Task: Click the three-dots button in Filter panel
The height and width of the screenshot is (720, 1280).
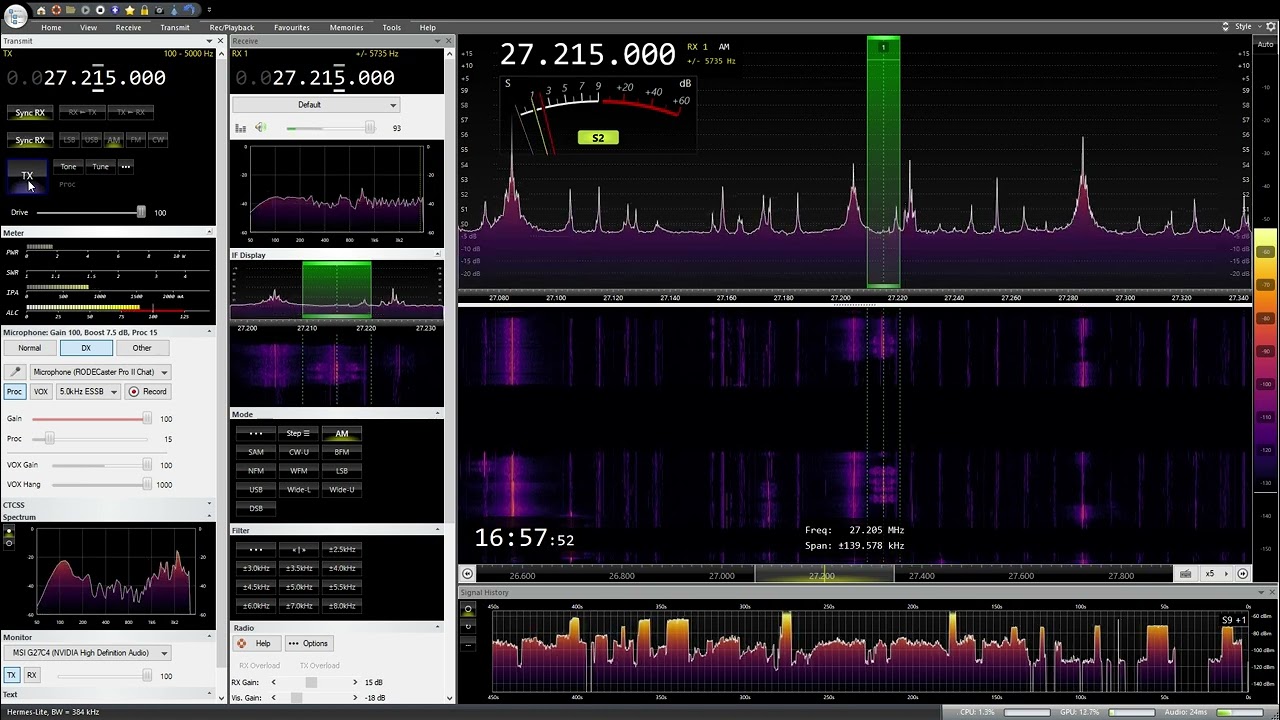Action: pos(256,550)
